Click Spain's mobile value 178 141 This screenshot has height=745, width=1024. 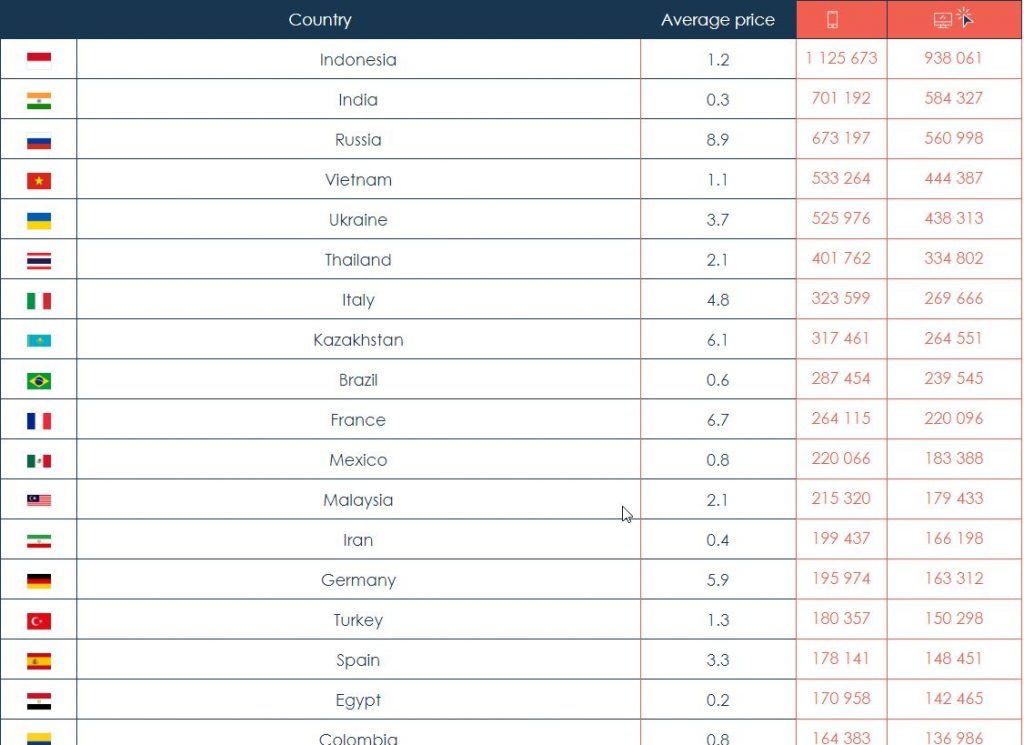(841, 658)
